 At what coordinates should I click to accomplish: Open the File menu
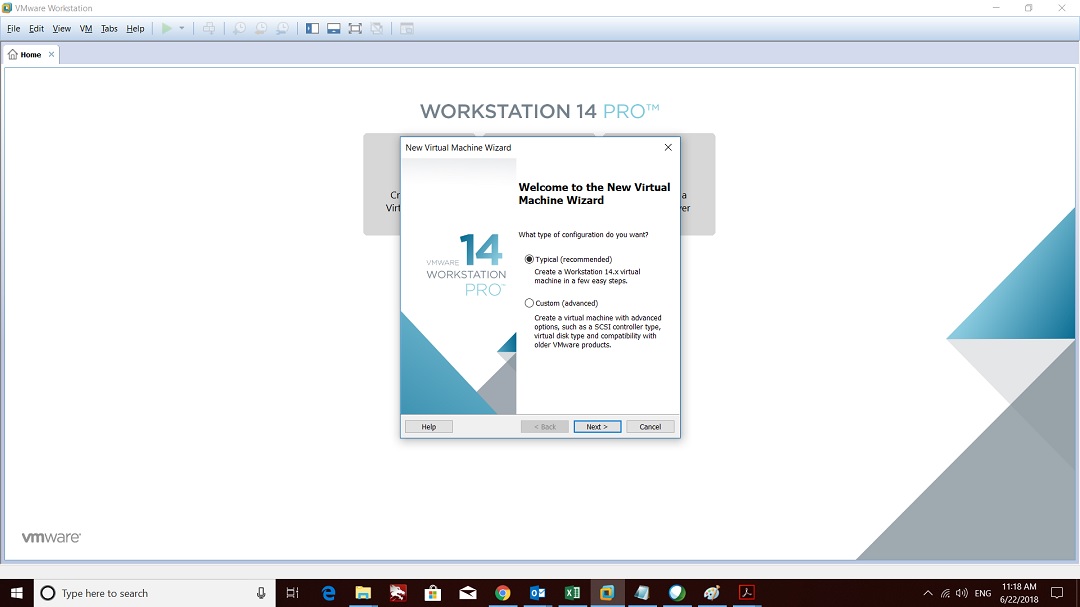coord(14,28)
